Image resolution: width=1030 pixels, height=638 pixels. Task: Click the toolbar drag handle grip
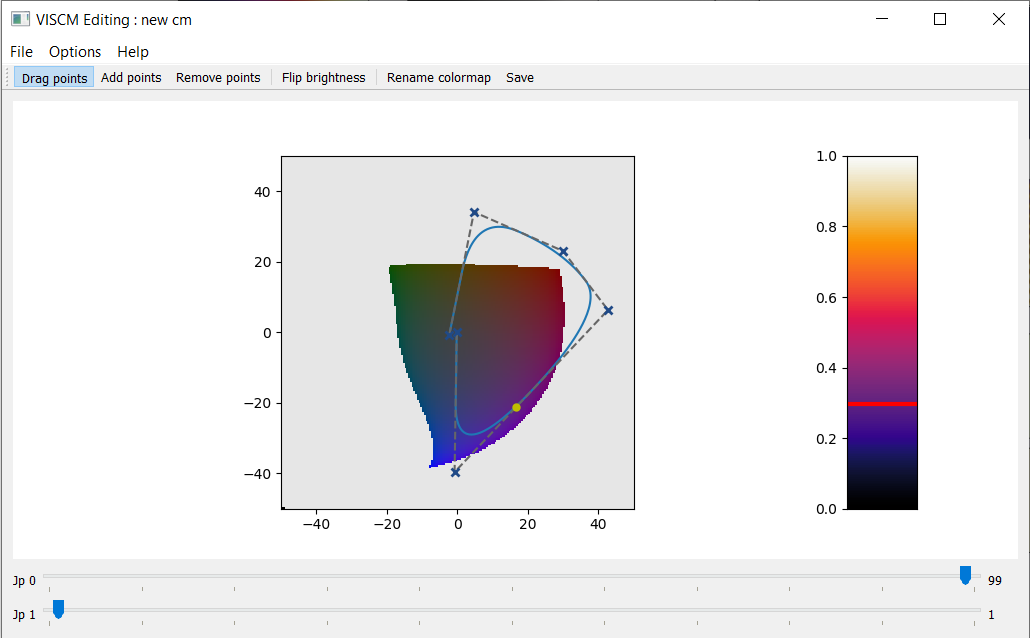coord(8,78)
